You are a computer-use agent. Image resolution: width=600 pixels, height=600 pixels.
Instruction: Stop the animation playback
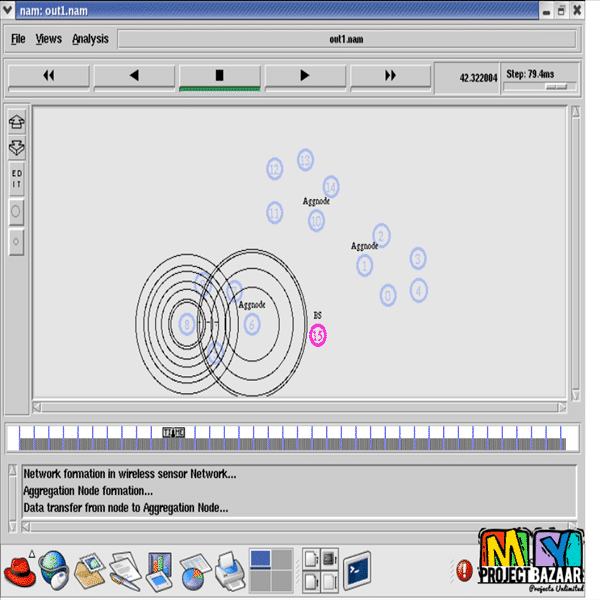click(220, 76)
